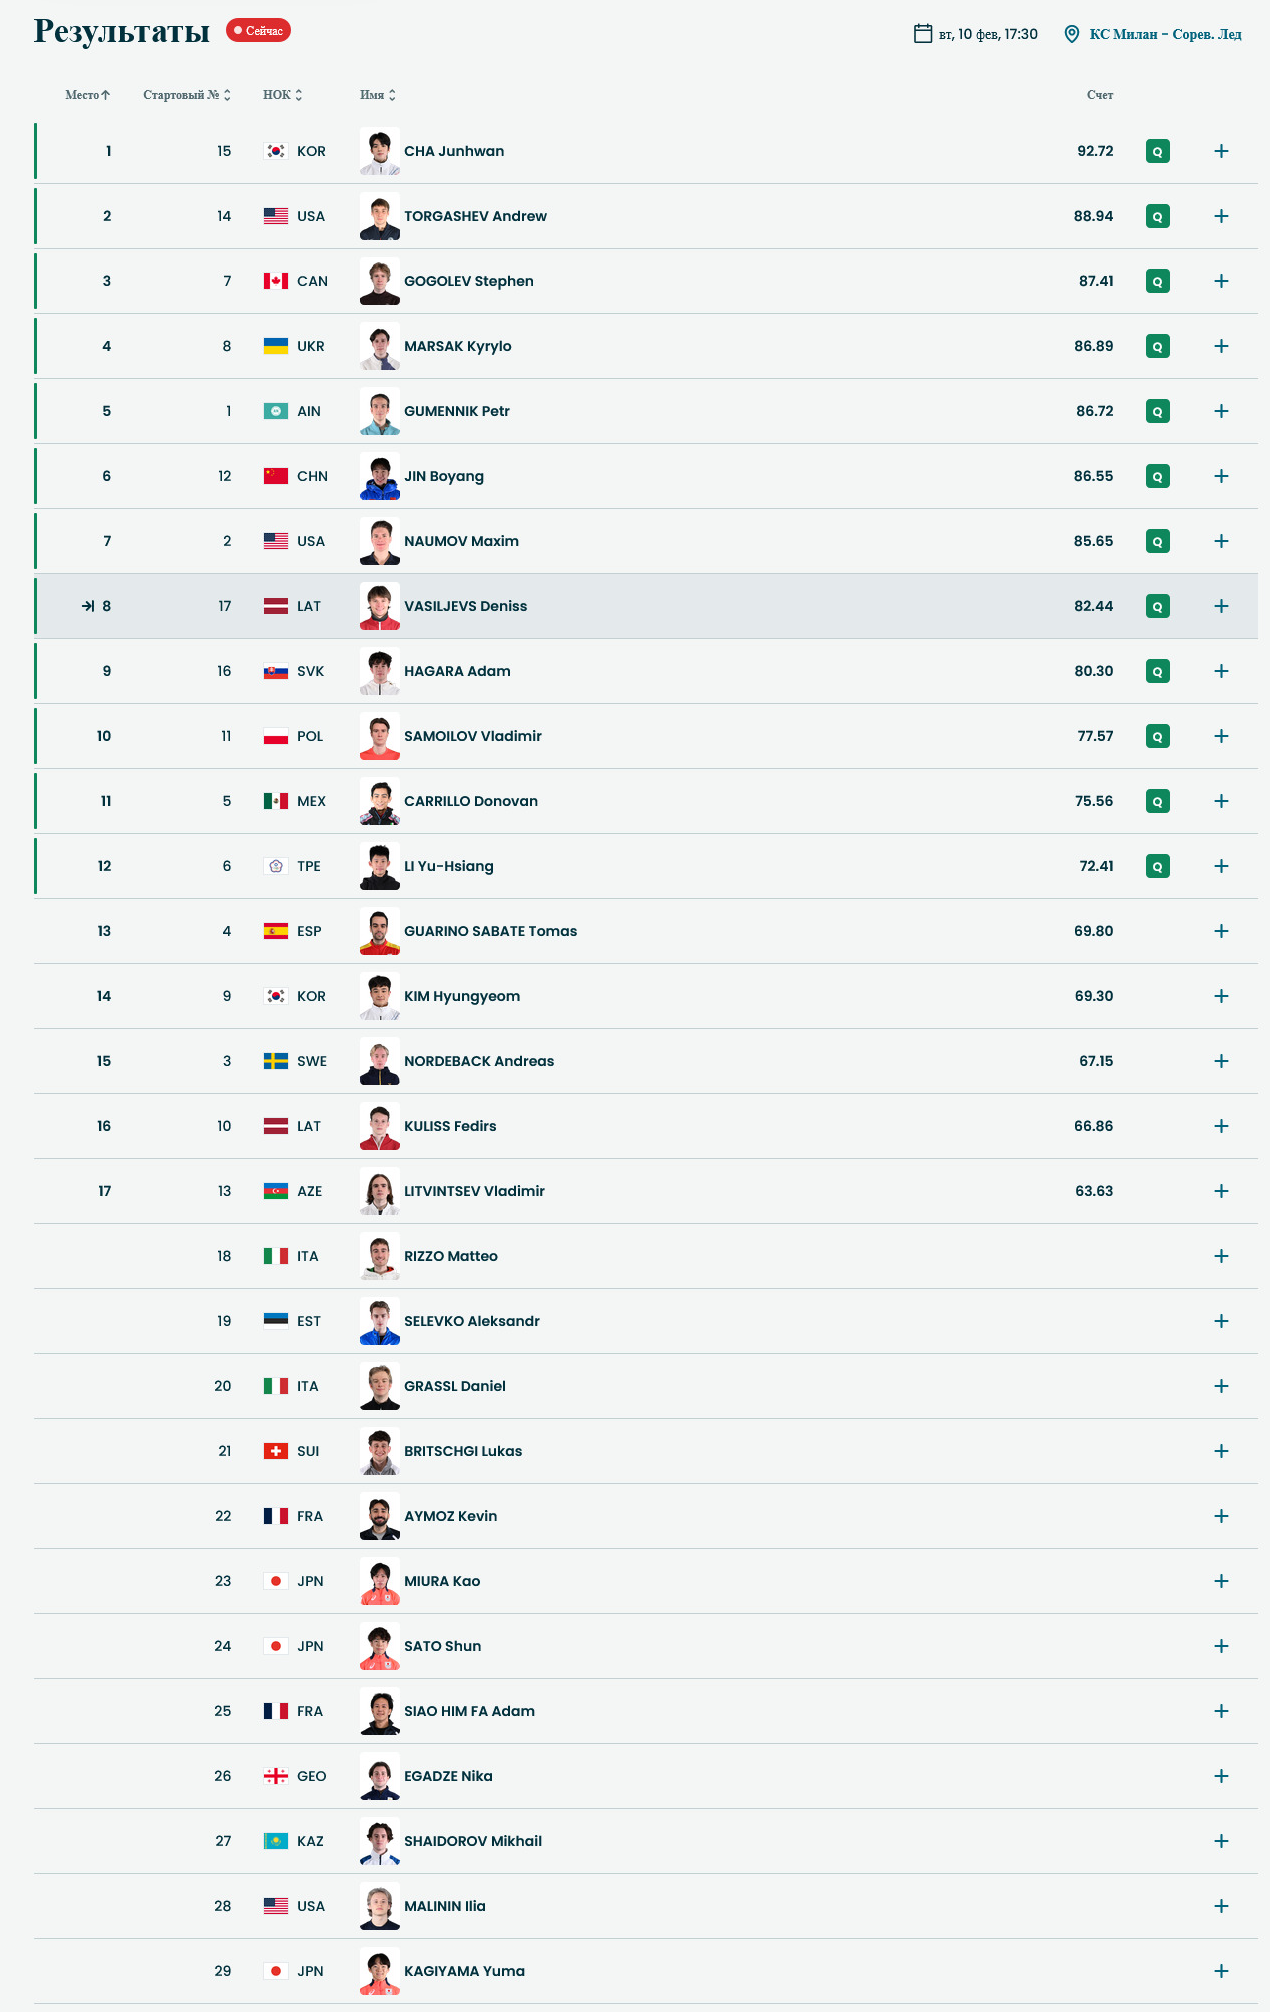Expand details for CHA Junhwan's row
The image size is (1270, 2012).
click(x=1221, y=151)
